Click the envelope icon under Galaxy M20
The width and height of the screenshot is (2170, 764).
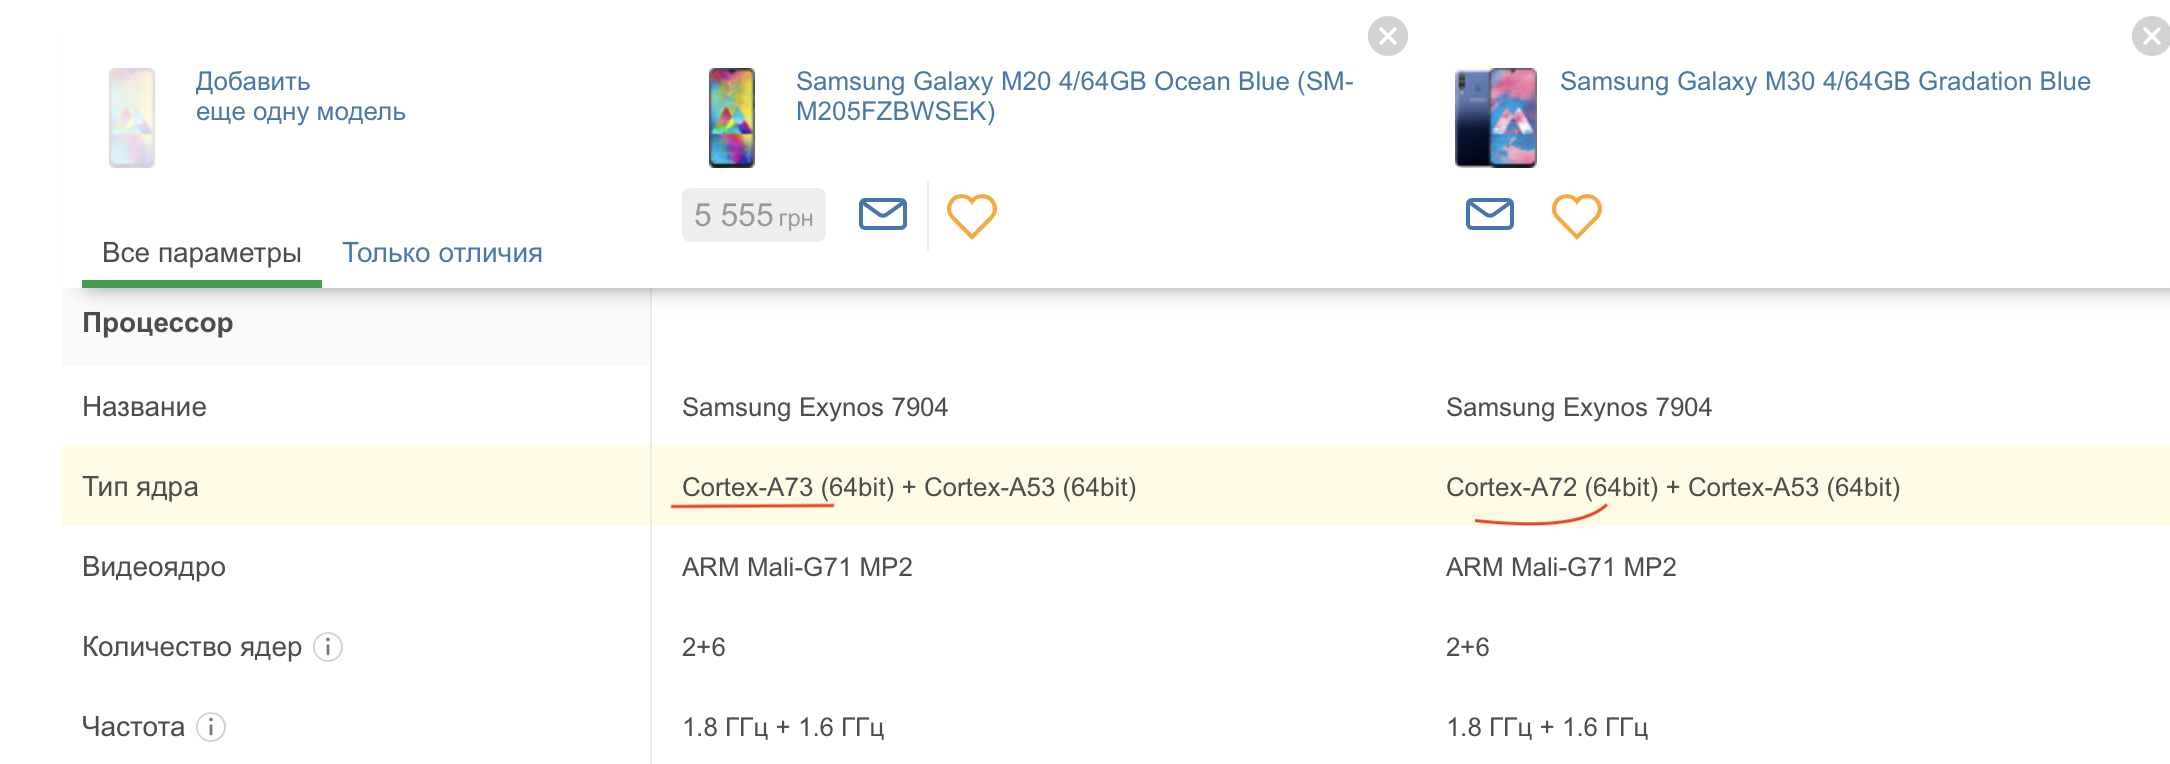[x=883, y=214]
